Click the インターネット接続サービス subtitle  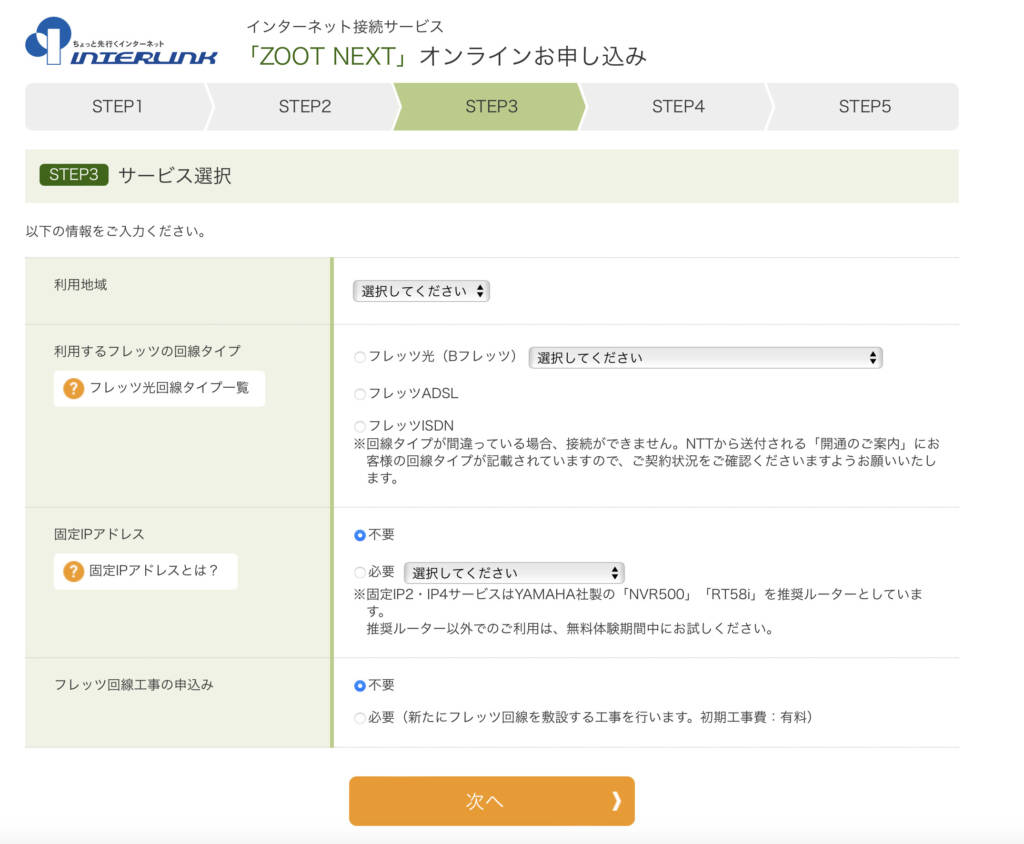tap(345, 27)
